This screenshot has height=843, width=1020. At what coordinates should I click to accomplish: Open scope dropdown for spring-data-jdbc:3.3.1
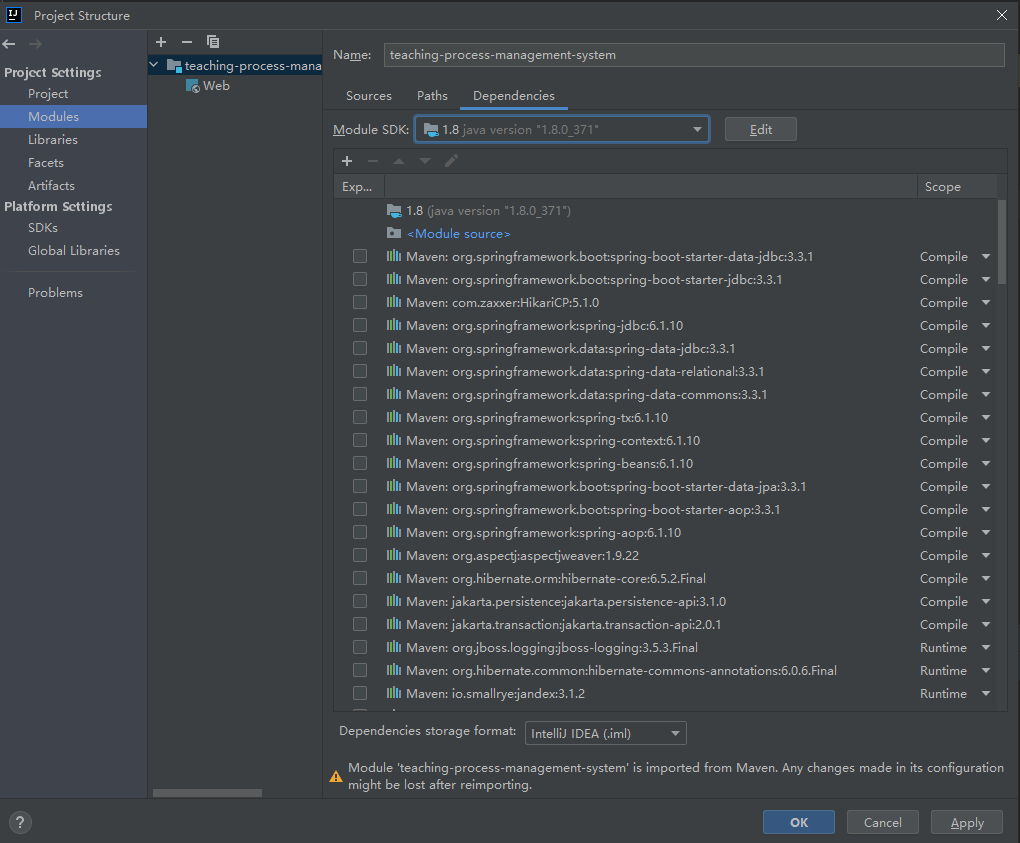(986, 349)
